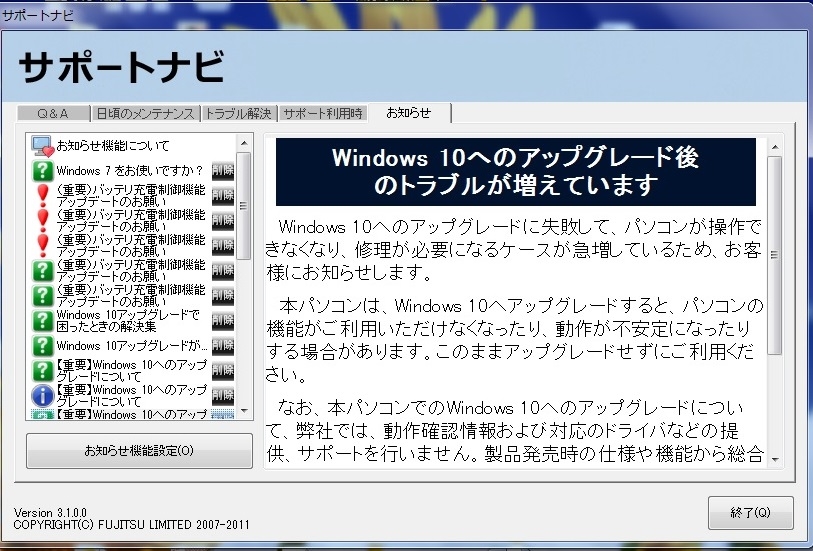The height and width of the screenshot is (551, 813).
Task: Select the Windows 10アップグレードが... entry text
Action: tap(132, 346)
